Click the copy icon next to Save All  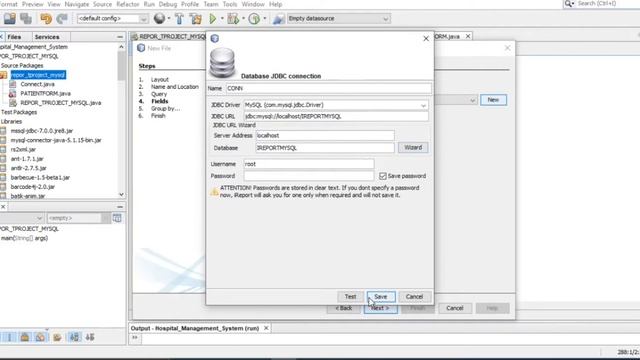[x=26, y=18]
